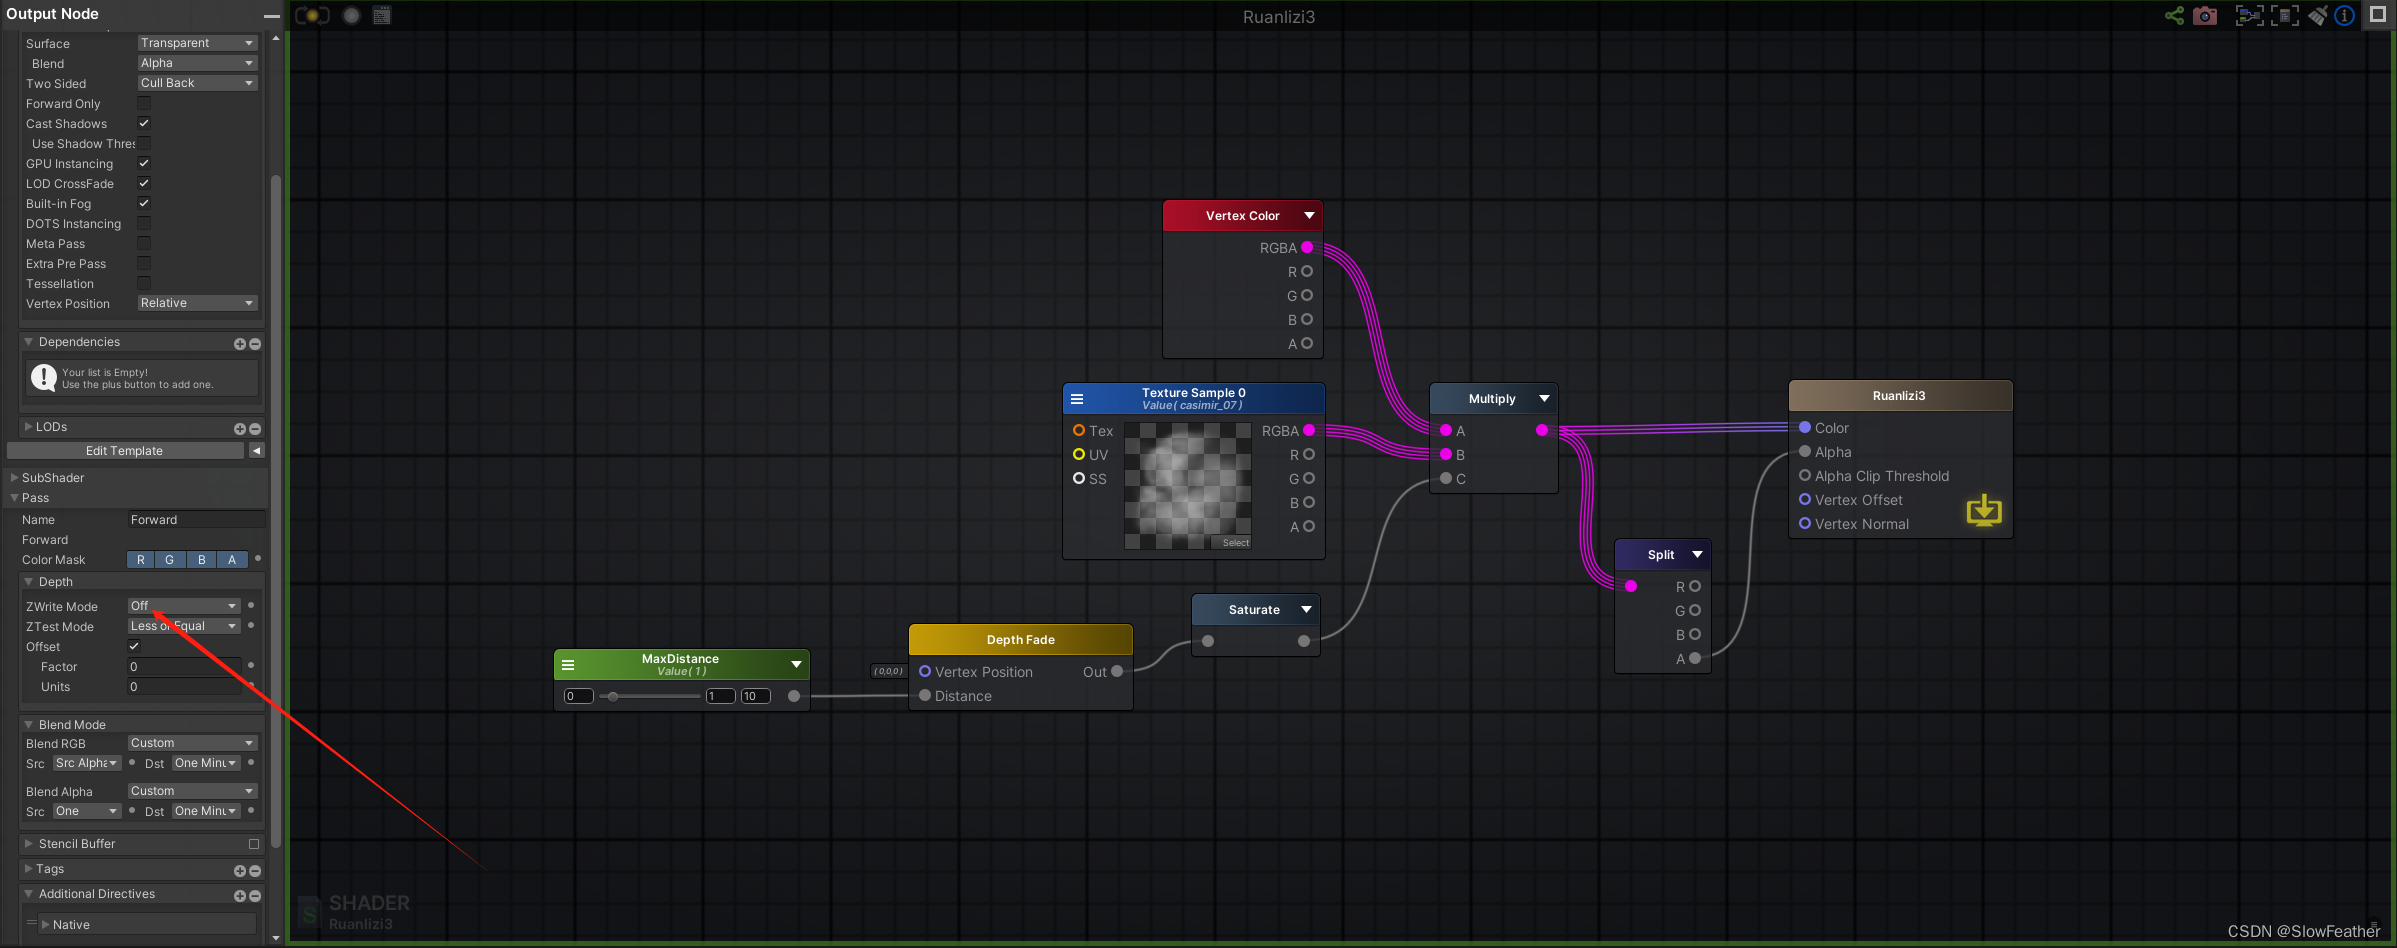Open the Blend RGB Custom dropdown

click(x=192, y=743)
